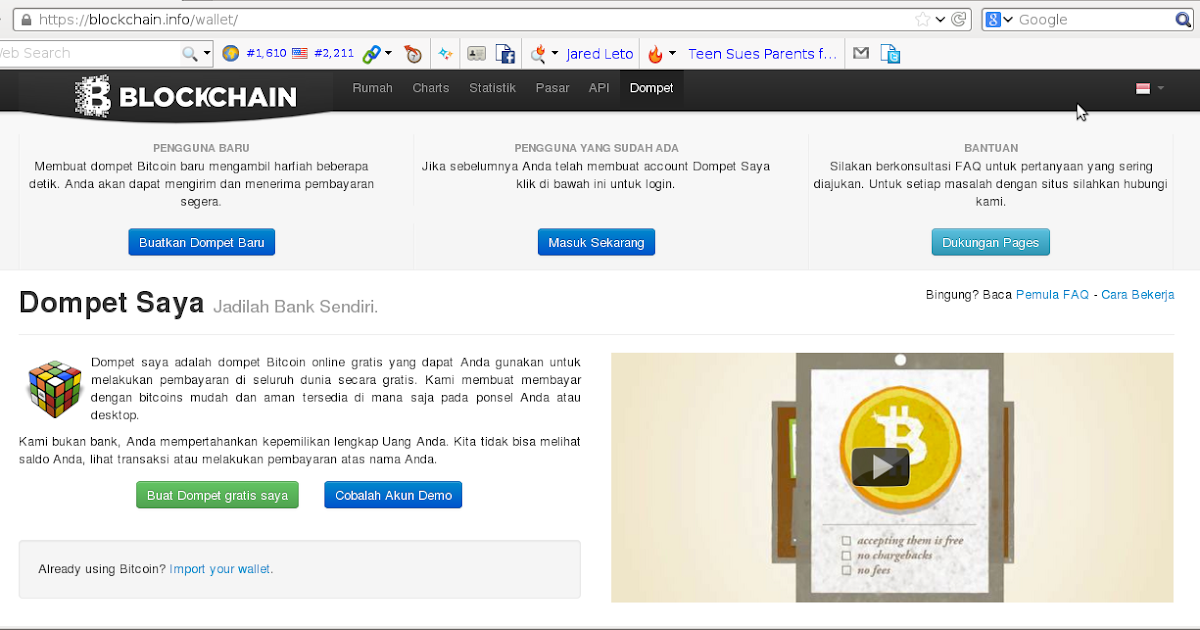Click the Jadilah Bank Sendiri tagline

(296, 306)
